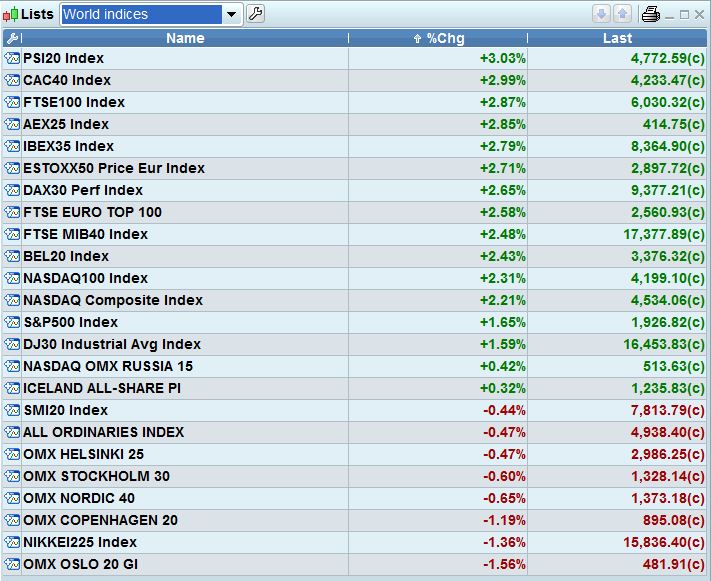Select ESTOXX50 Price Eur Index name
The image size is (711, 581).
pos(114,168)
